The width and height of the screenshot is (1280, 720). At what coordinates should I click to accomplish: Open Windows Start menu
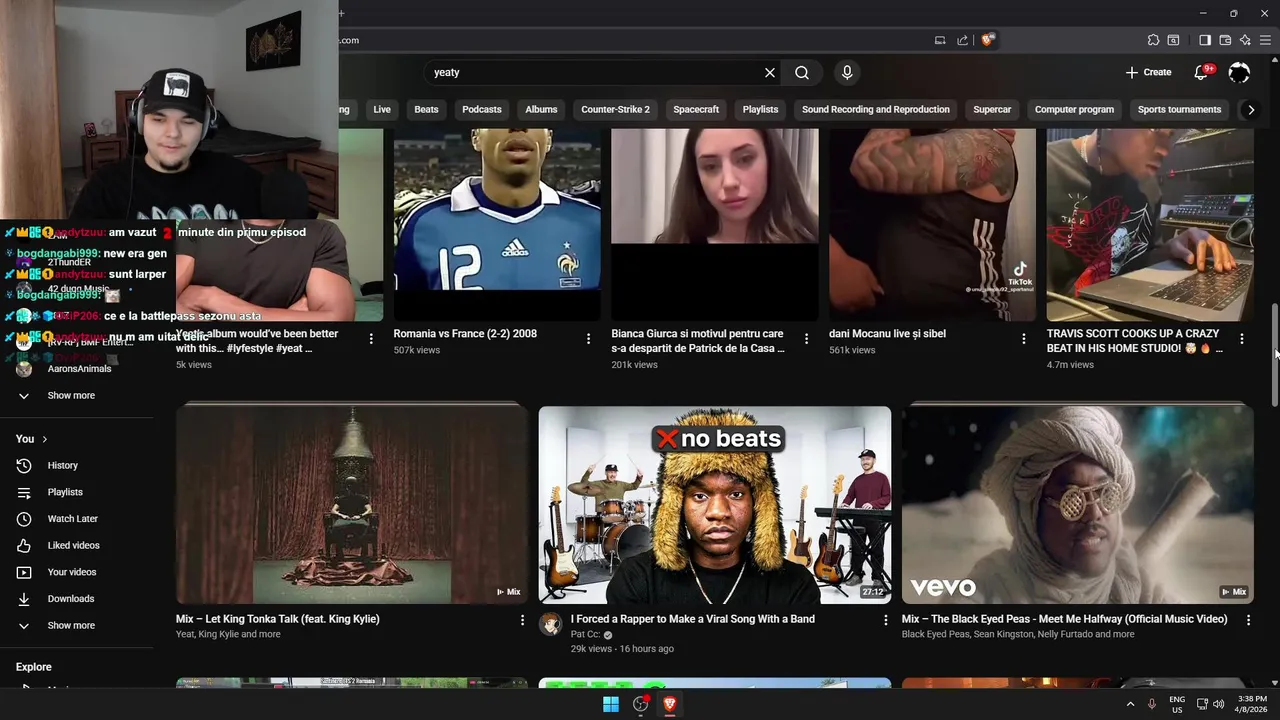click(x=611, y=704)
